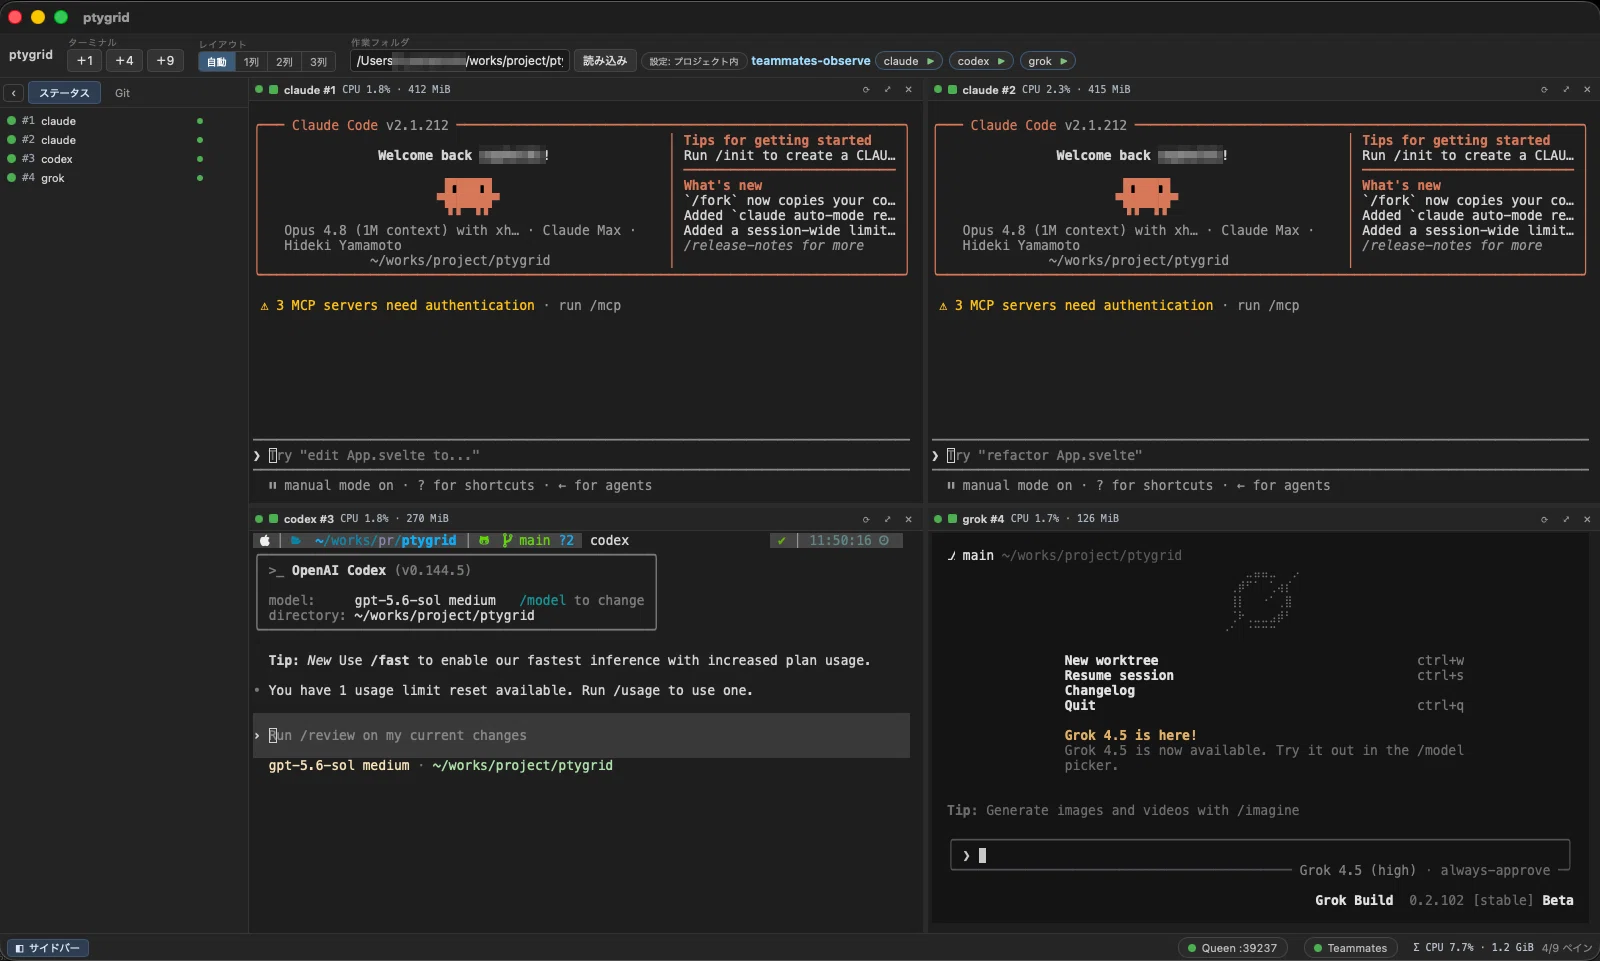Close the grok #4 pane
The height and width of the screenshot is (961, 1600).
point(1587,519)
